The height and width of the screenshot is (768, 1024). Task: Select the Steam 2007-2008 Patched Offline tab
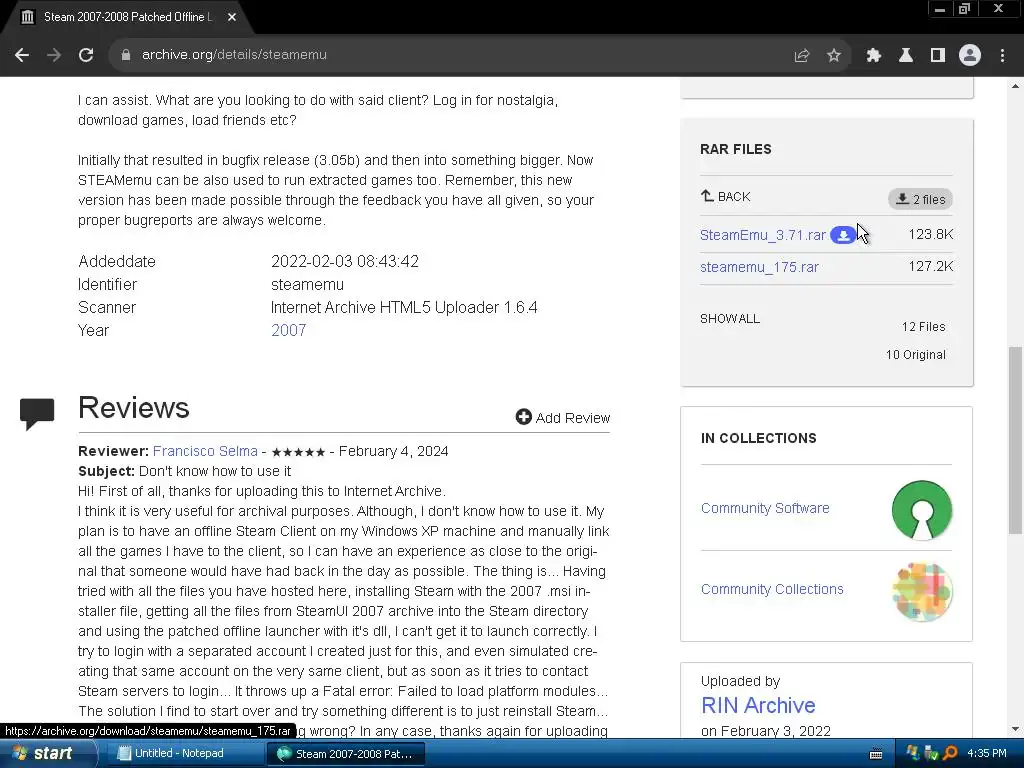click(x=127, y=18)
